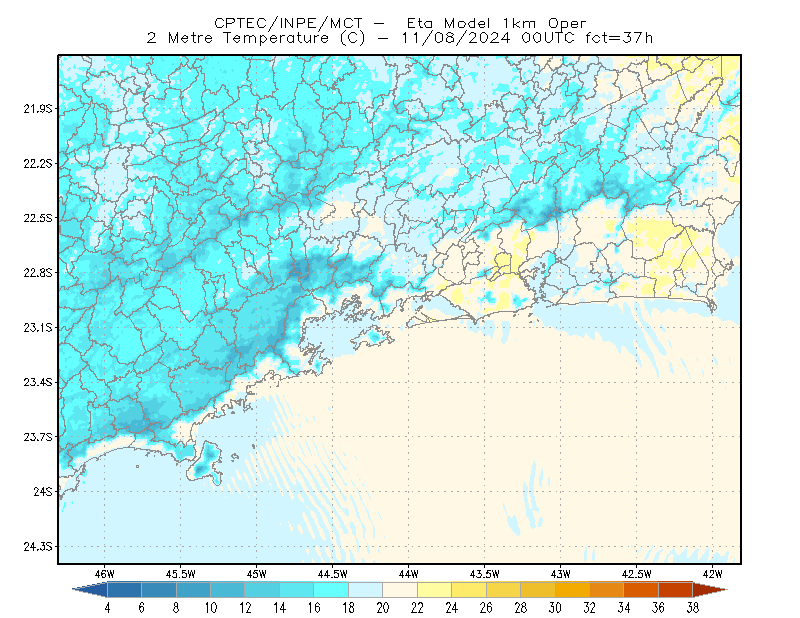Viewport: 800px width, 618px height.
Task: Click the 44W longitude axis label
Action: [x=408, y=574]
